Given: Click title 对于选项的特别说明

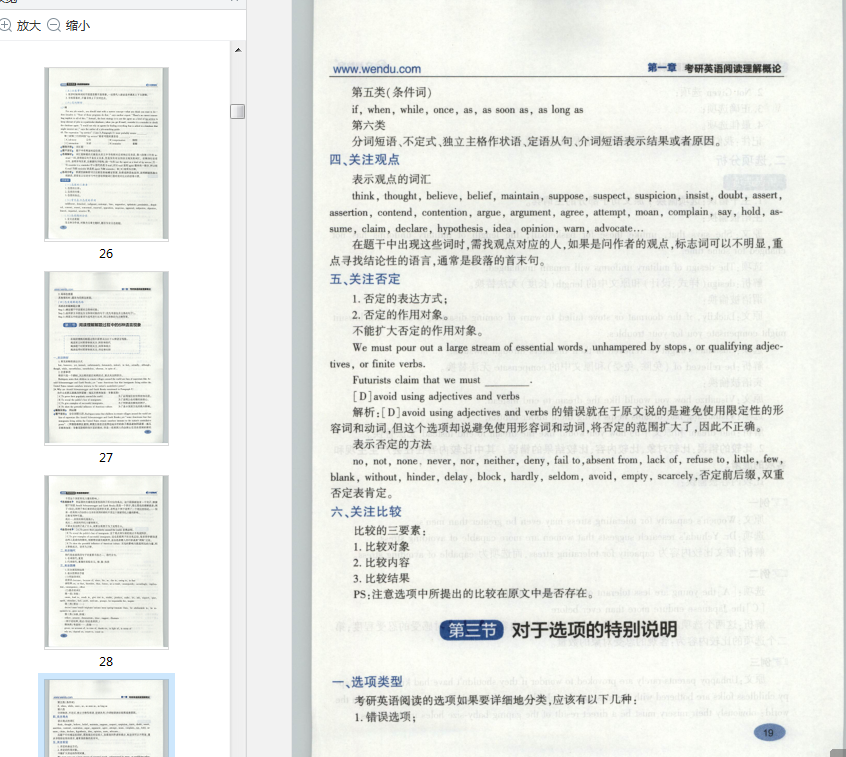Looking at the screenshot, I should [x=594, y=629].
